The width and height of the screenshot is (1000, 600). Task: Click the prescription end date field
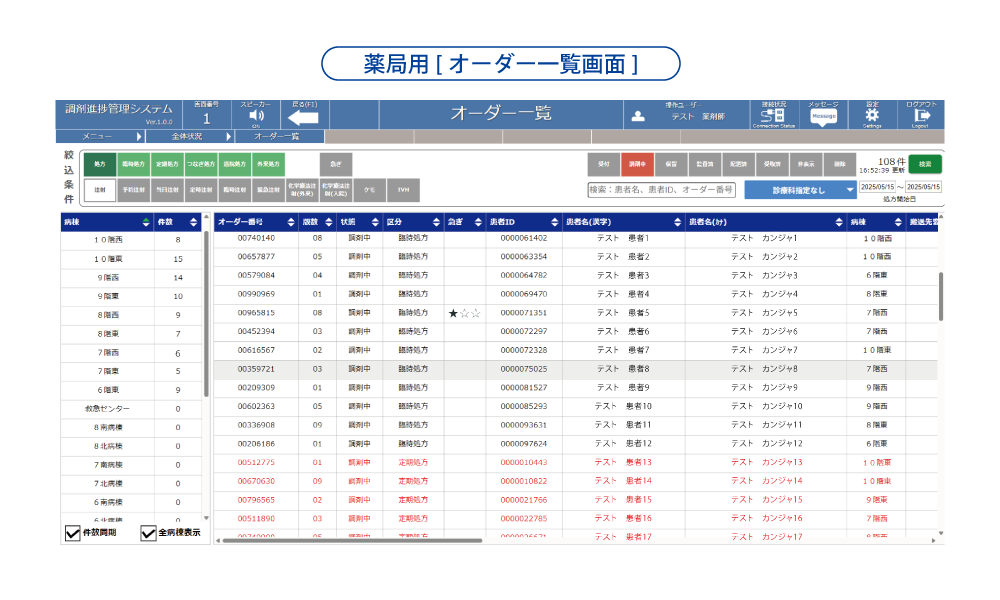[923, 187]
